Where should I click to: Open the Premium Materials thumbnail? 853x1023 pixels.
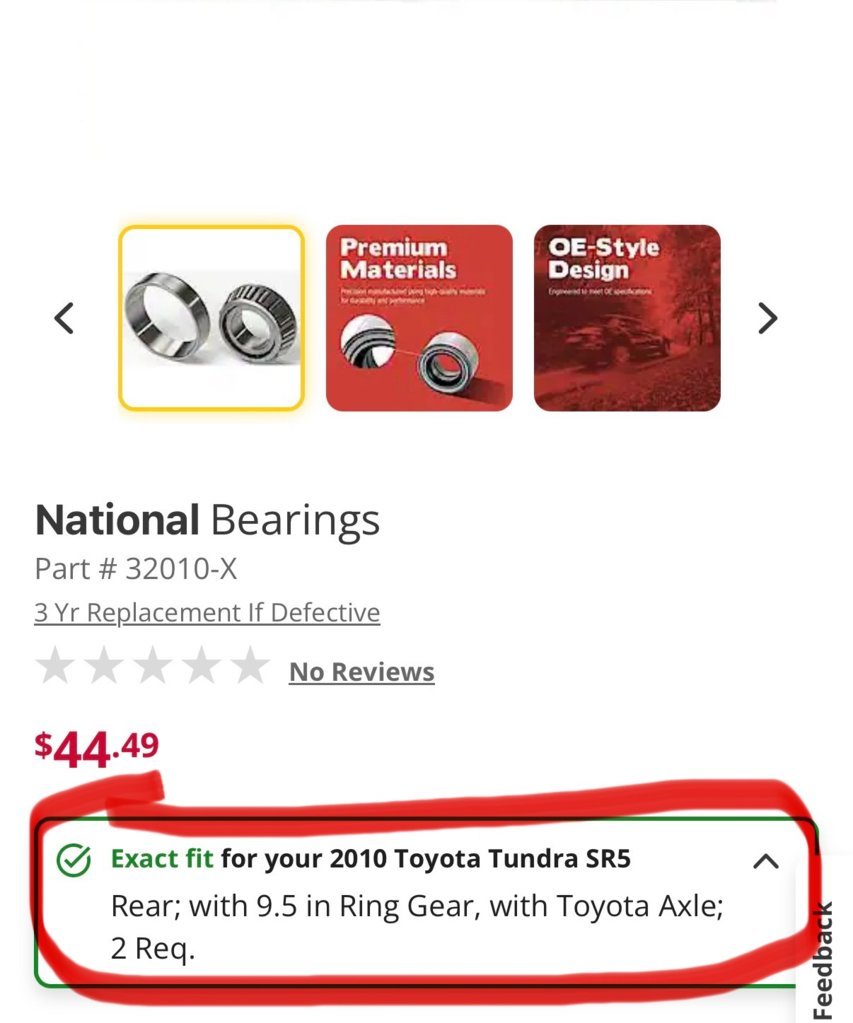coord(419,318)
